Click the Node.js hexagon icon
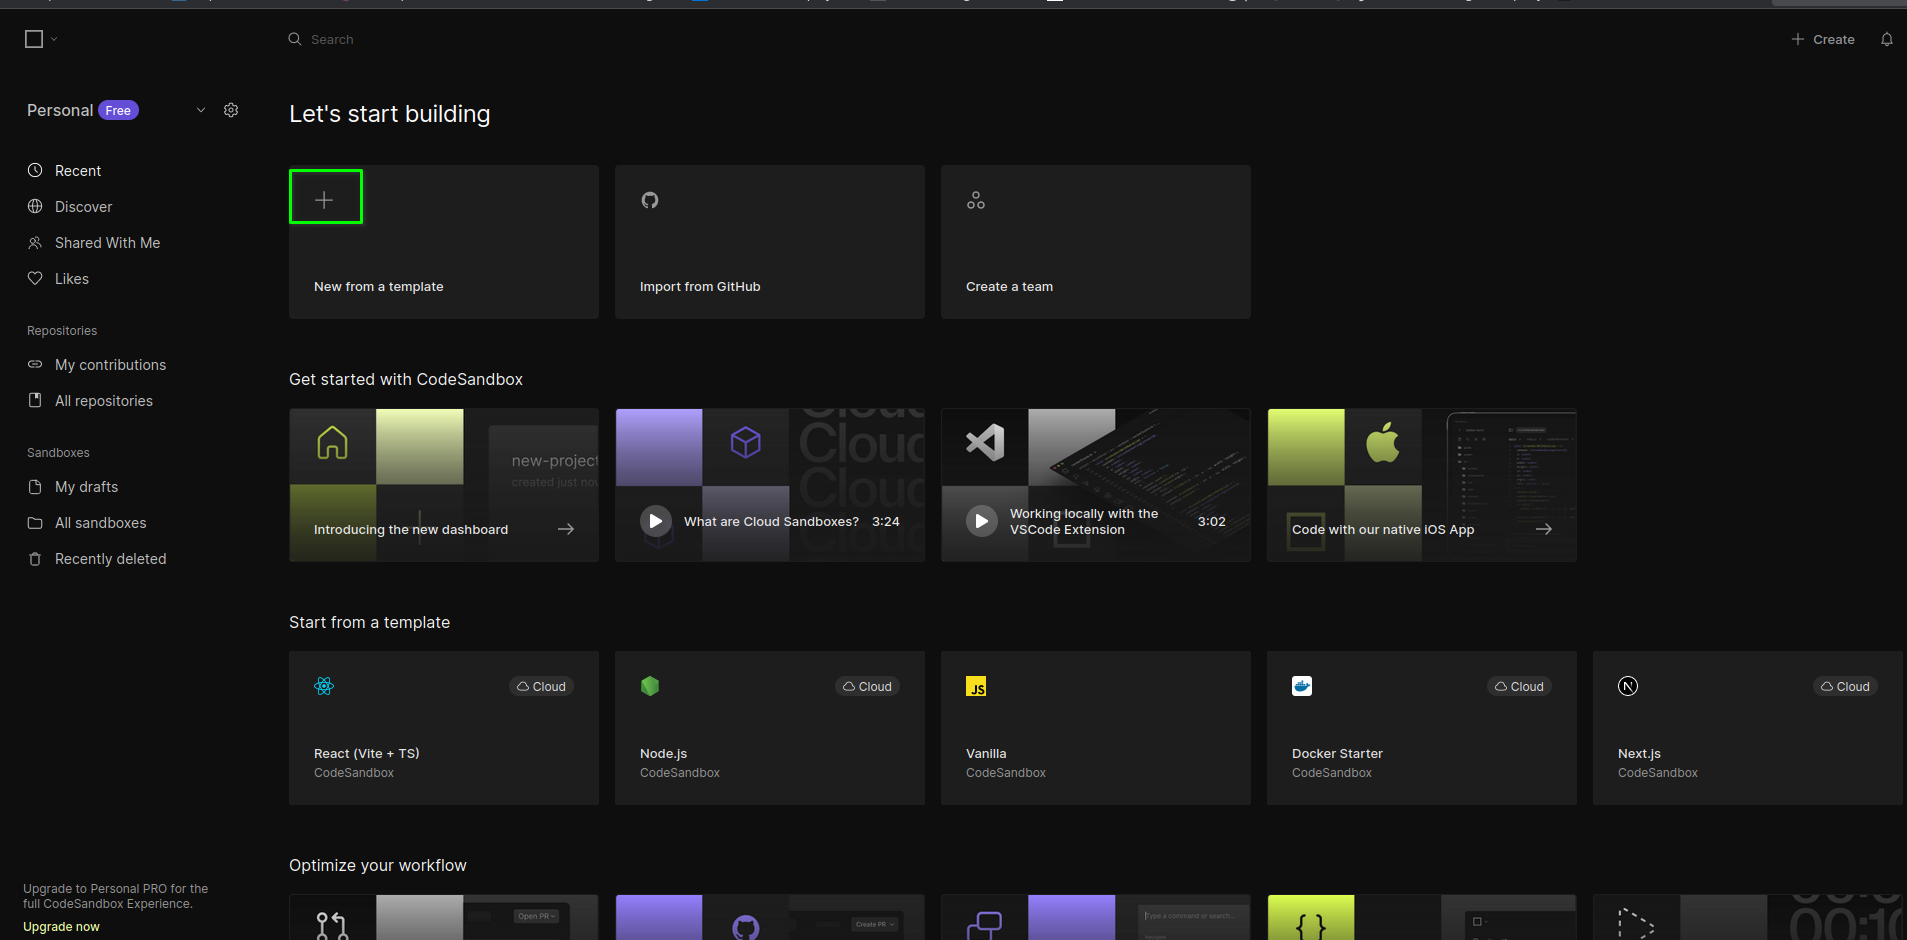Viewport: 1907px width, 940px height. pos(650,686)
